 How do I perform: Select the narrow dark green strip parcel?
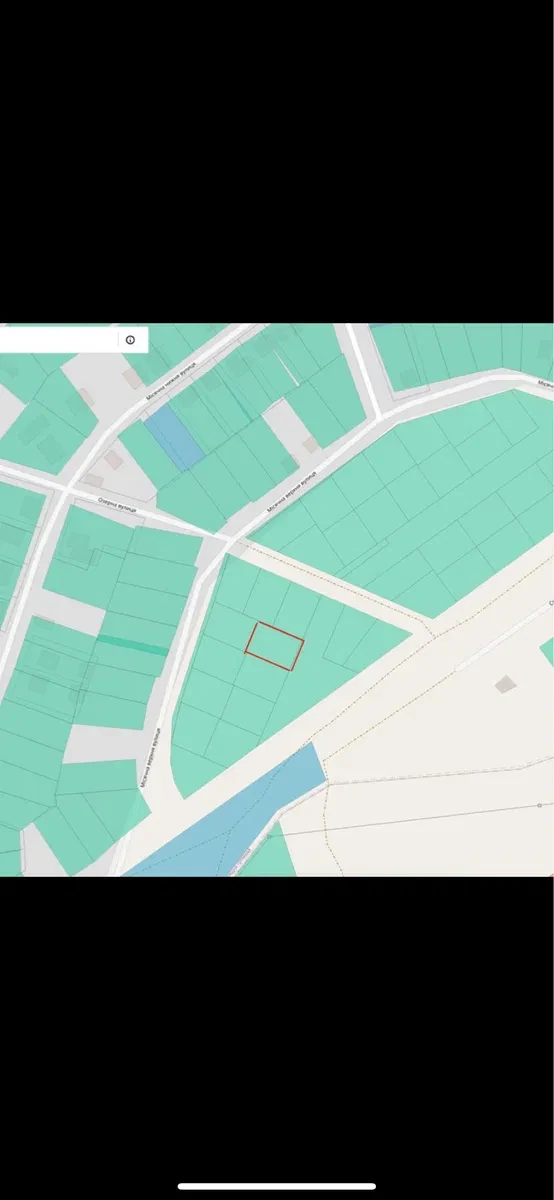pyautogui.click(x=132, y=643)
